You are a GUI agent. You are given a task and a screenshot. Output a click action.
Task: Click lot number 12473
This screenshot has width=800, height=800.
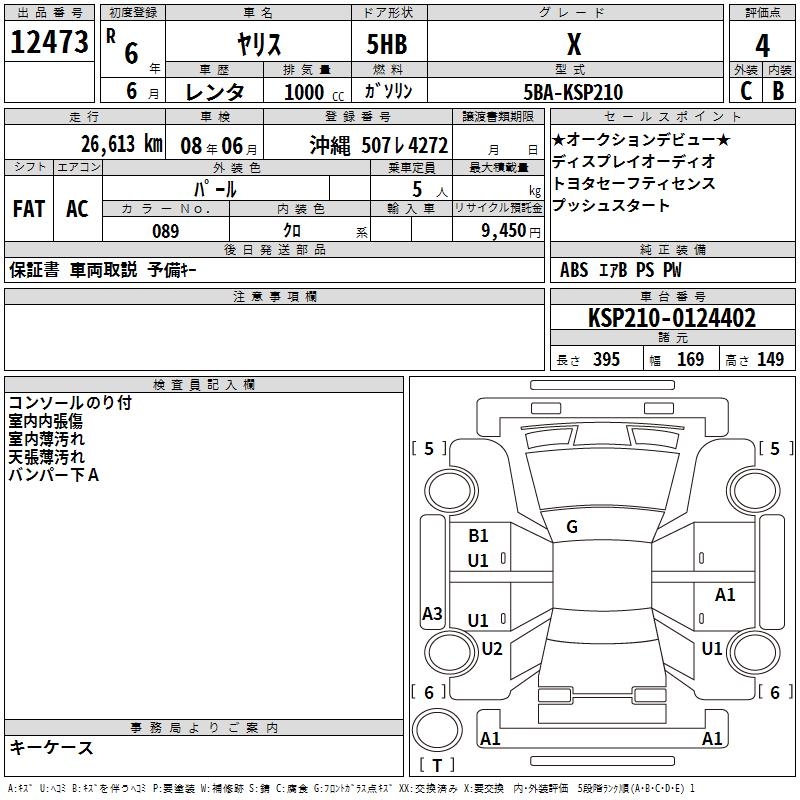pyautogui.click(x=49, y=42)
